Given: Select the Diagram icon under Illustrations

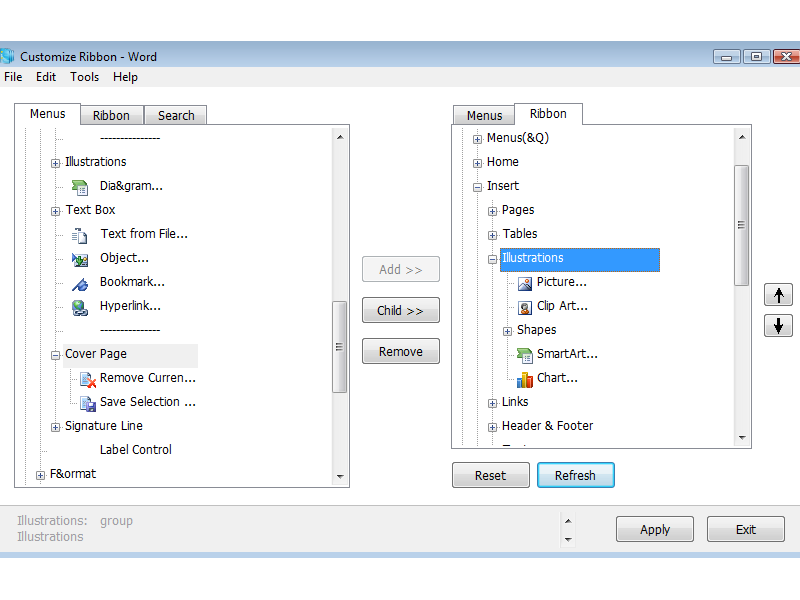Looking at the screenshot, I should click(79, 186).
